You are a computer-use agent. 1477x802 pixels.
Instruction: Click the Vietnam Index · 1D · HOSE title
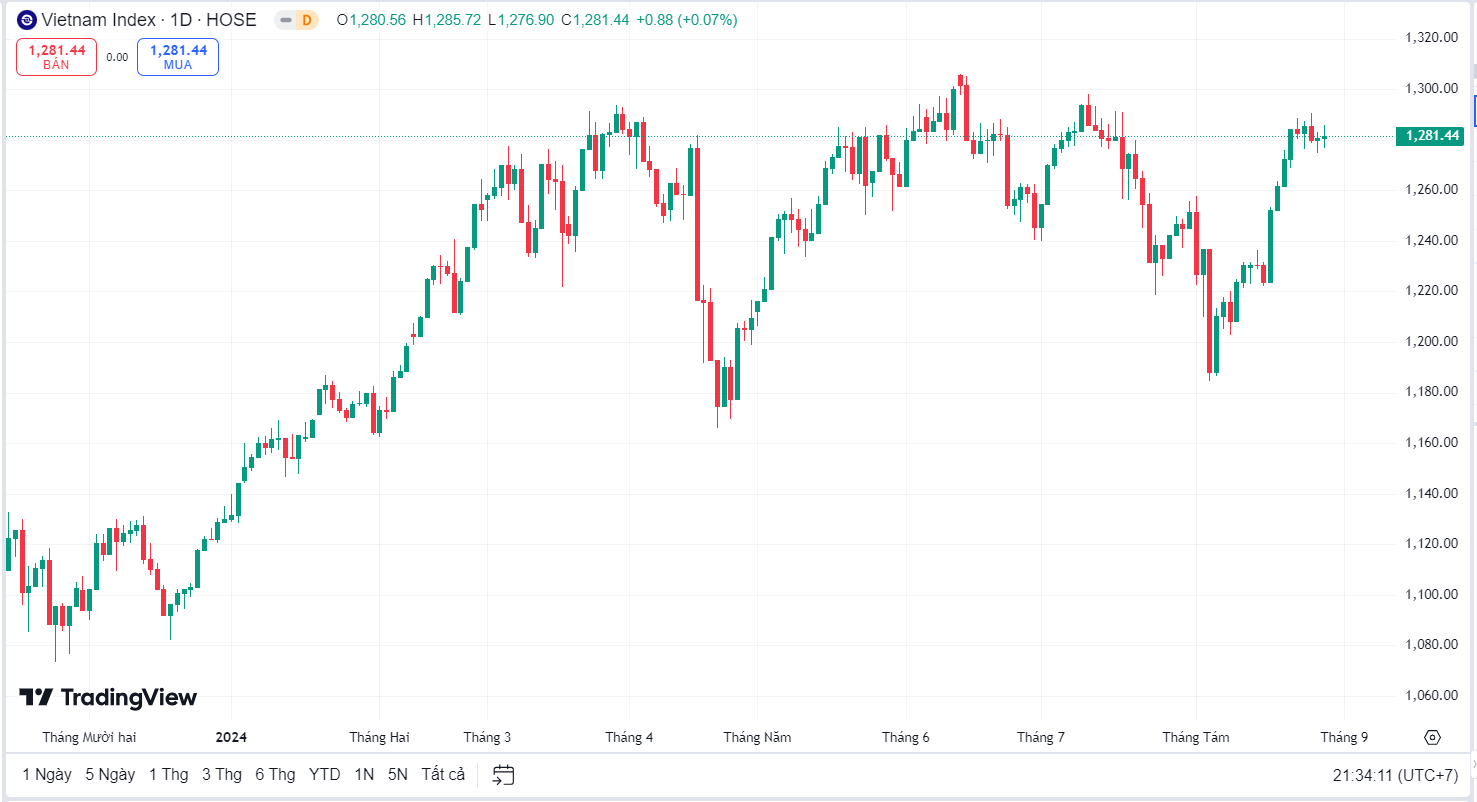pos(149,20)
